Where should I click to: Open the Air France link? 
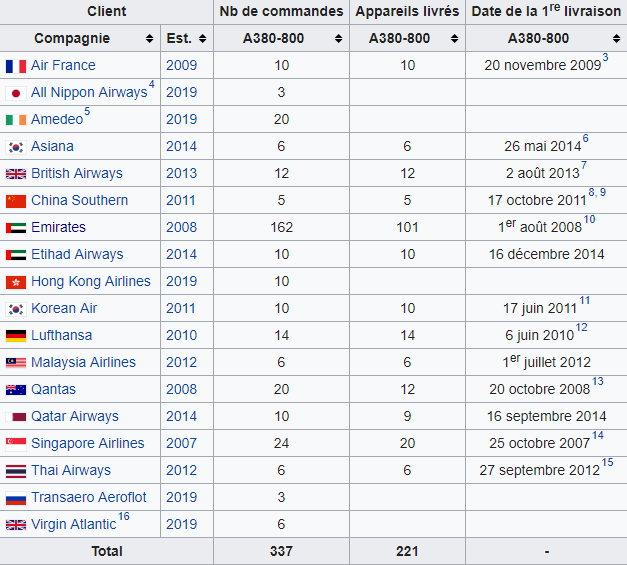click(x=63, y=65)
